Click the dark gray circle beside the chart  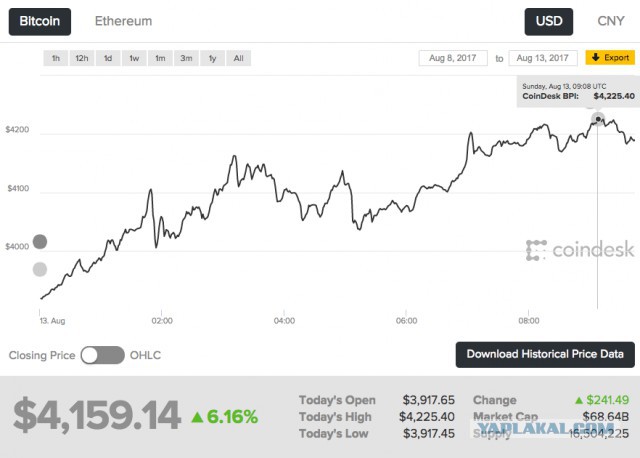coord(40,242)
